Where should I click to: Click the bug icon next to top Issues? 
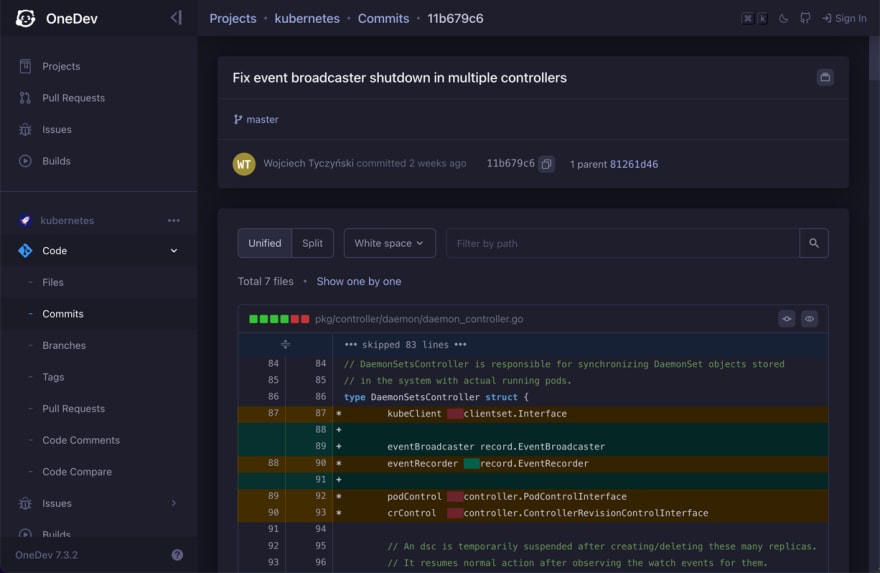click(25, 130)
